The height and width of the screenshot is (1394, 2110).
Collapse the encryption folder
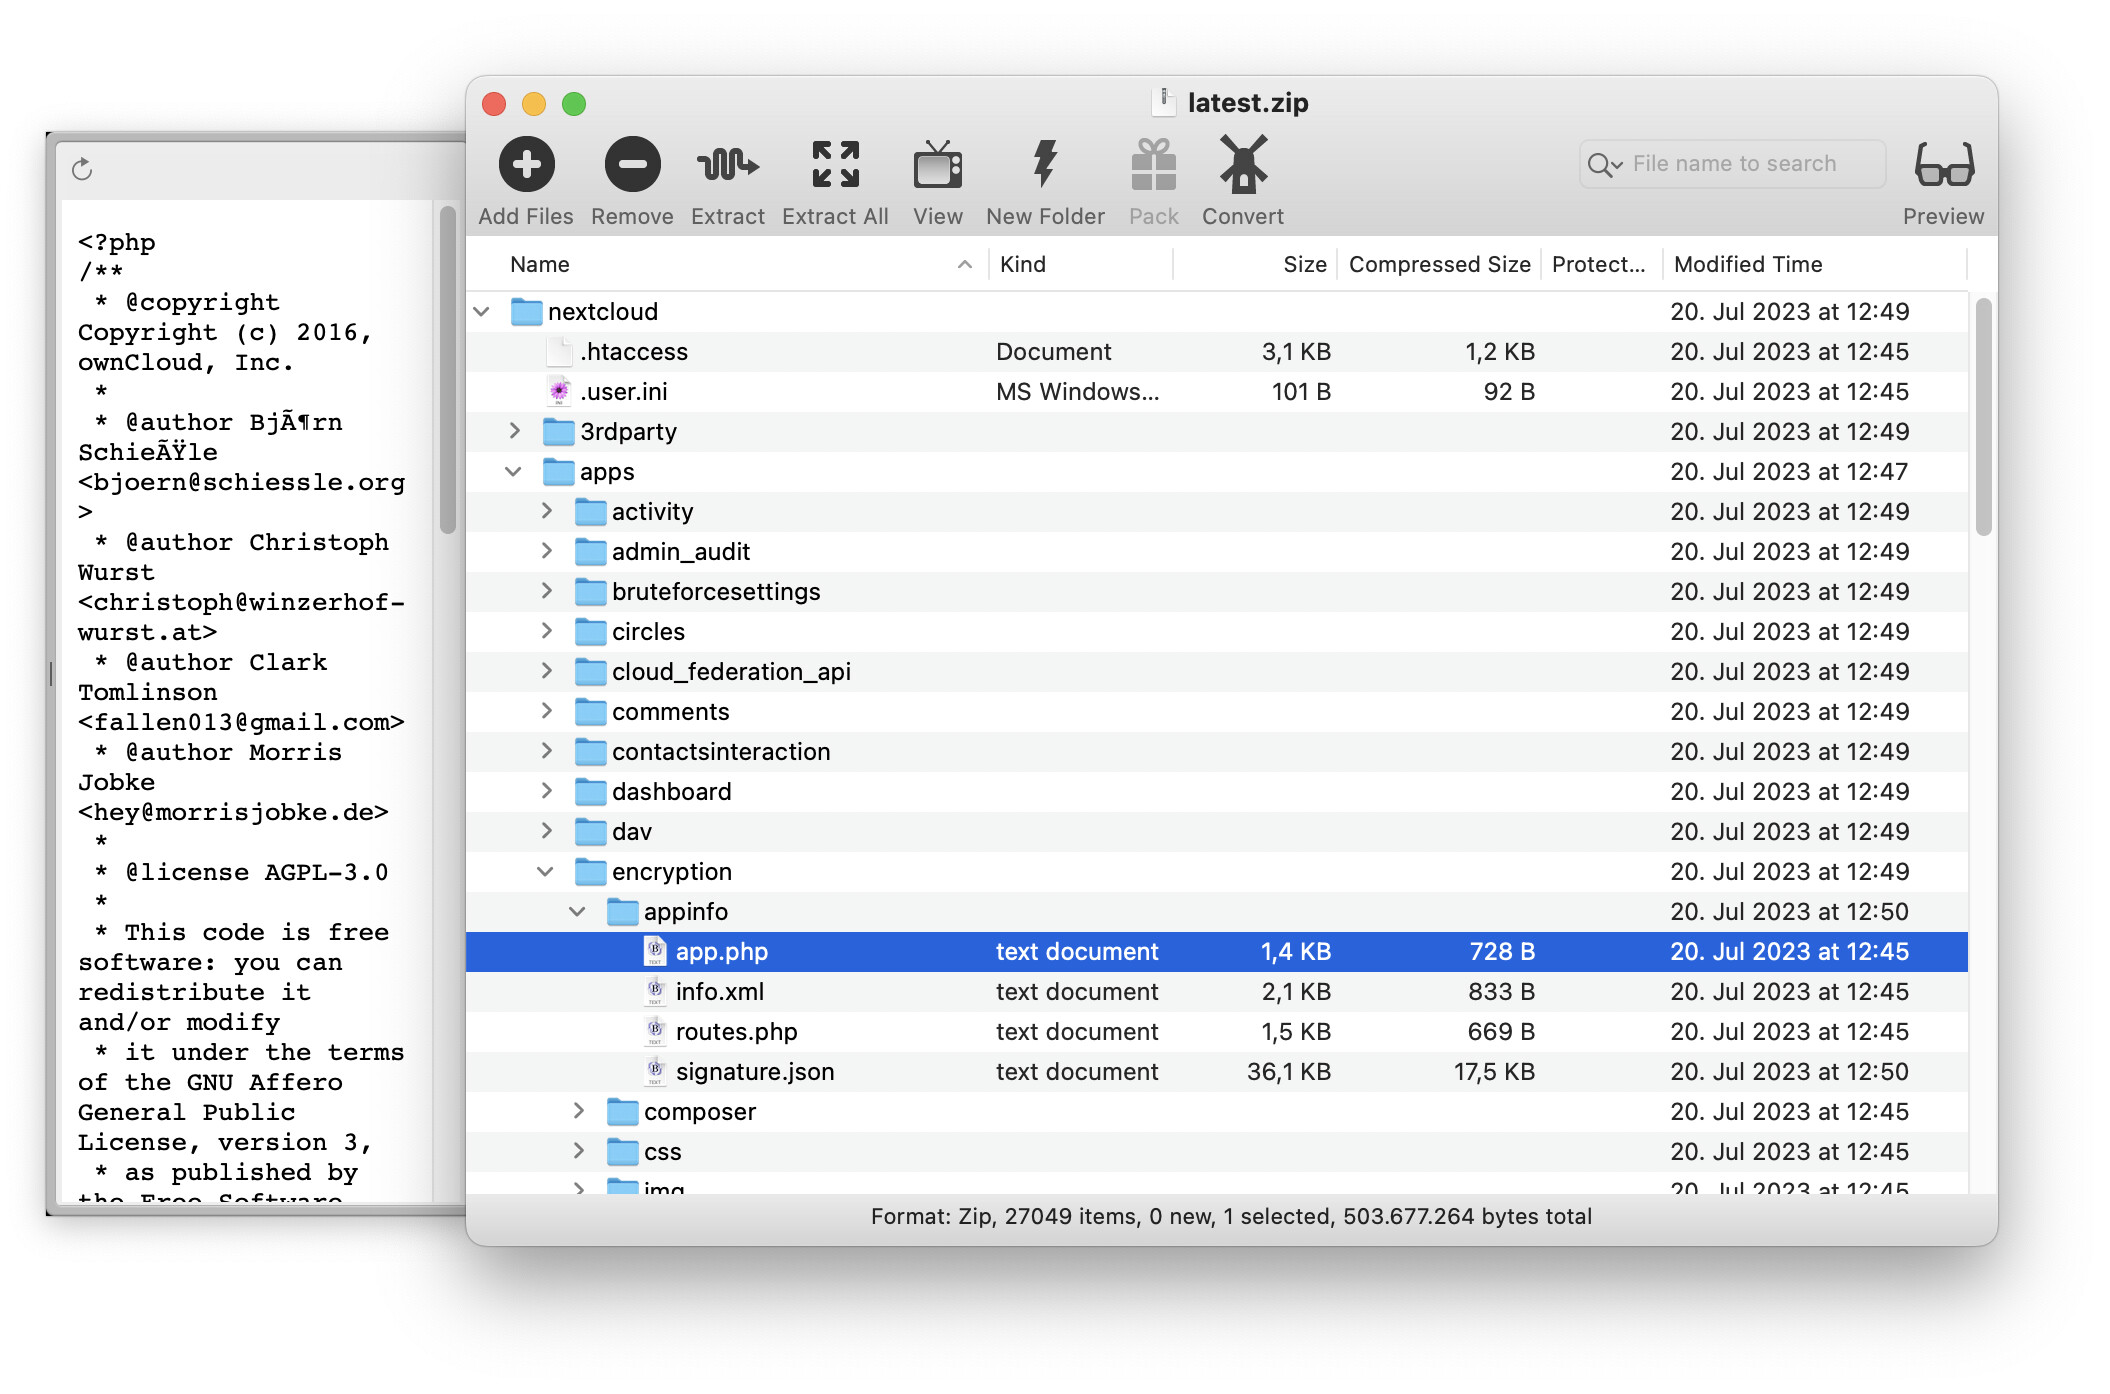tap(546, 871)
